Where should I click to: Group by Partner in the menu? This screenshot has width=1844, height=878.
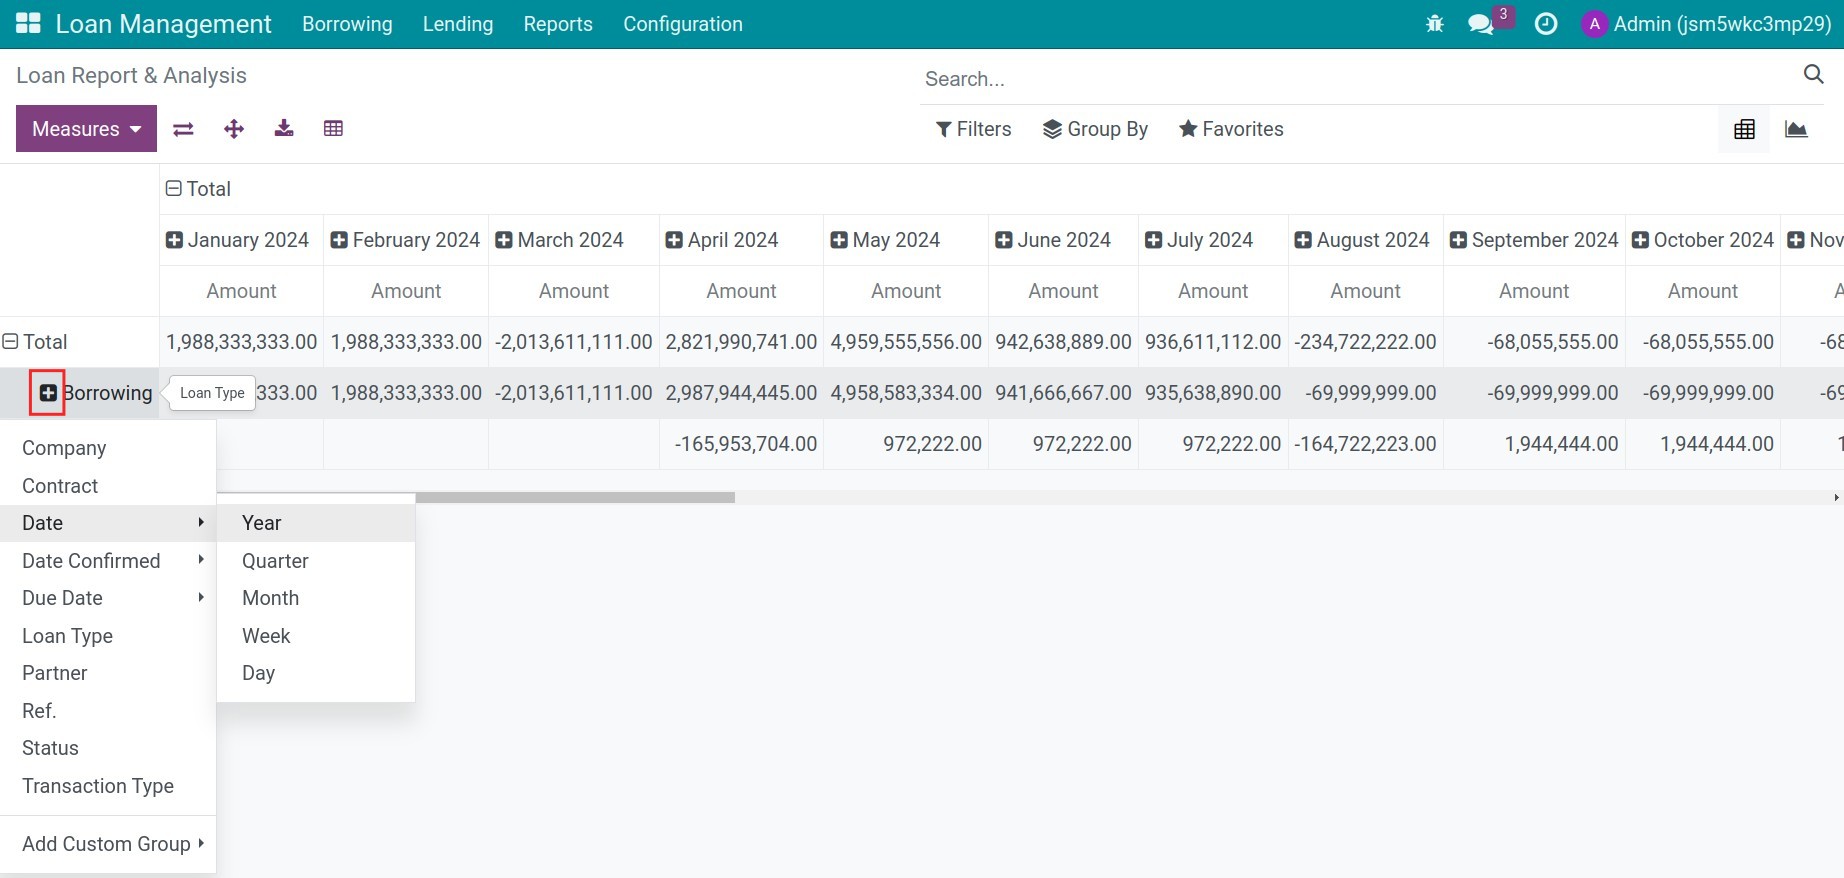click(108, 673)
